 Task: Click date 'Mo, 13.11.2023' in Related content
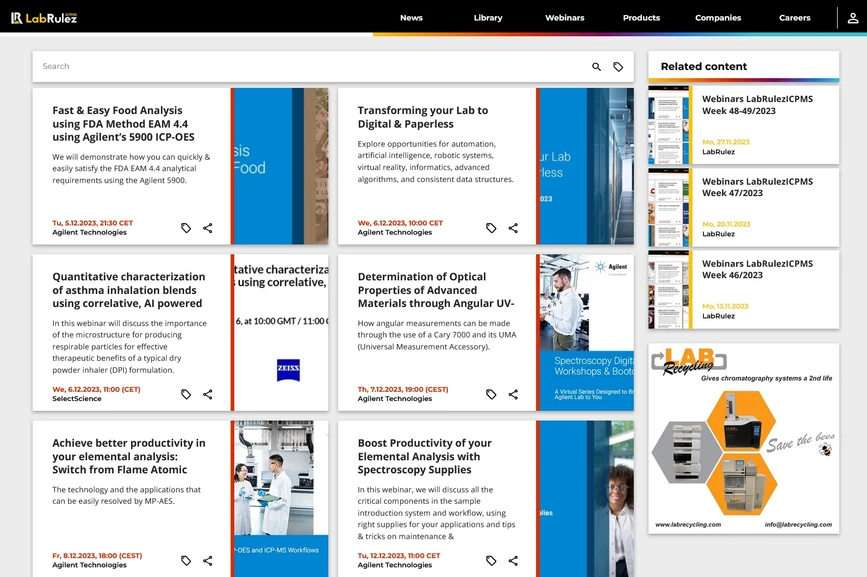[x=725, y=306]
